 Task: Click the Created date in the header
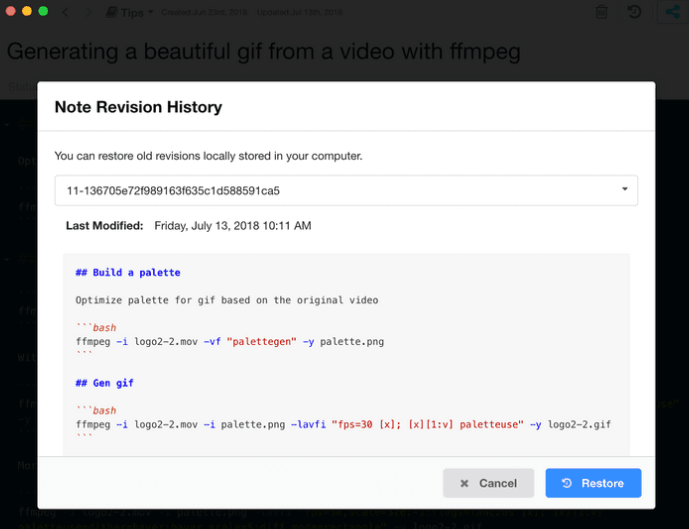[x=204, y=12]
